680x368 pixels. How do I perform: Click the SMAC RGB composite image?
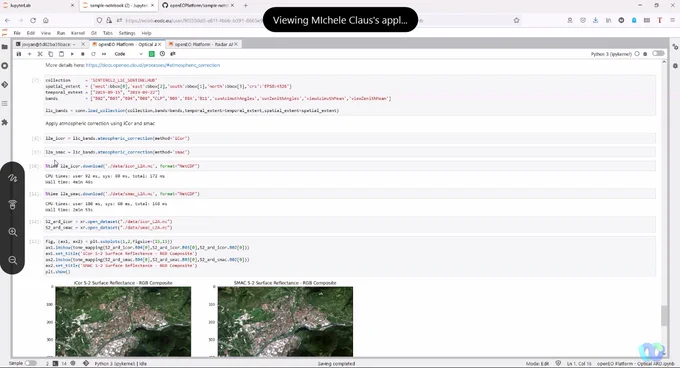click(285, 322)
